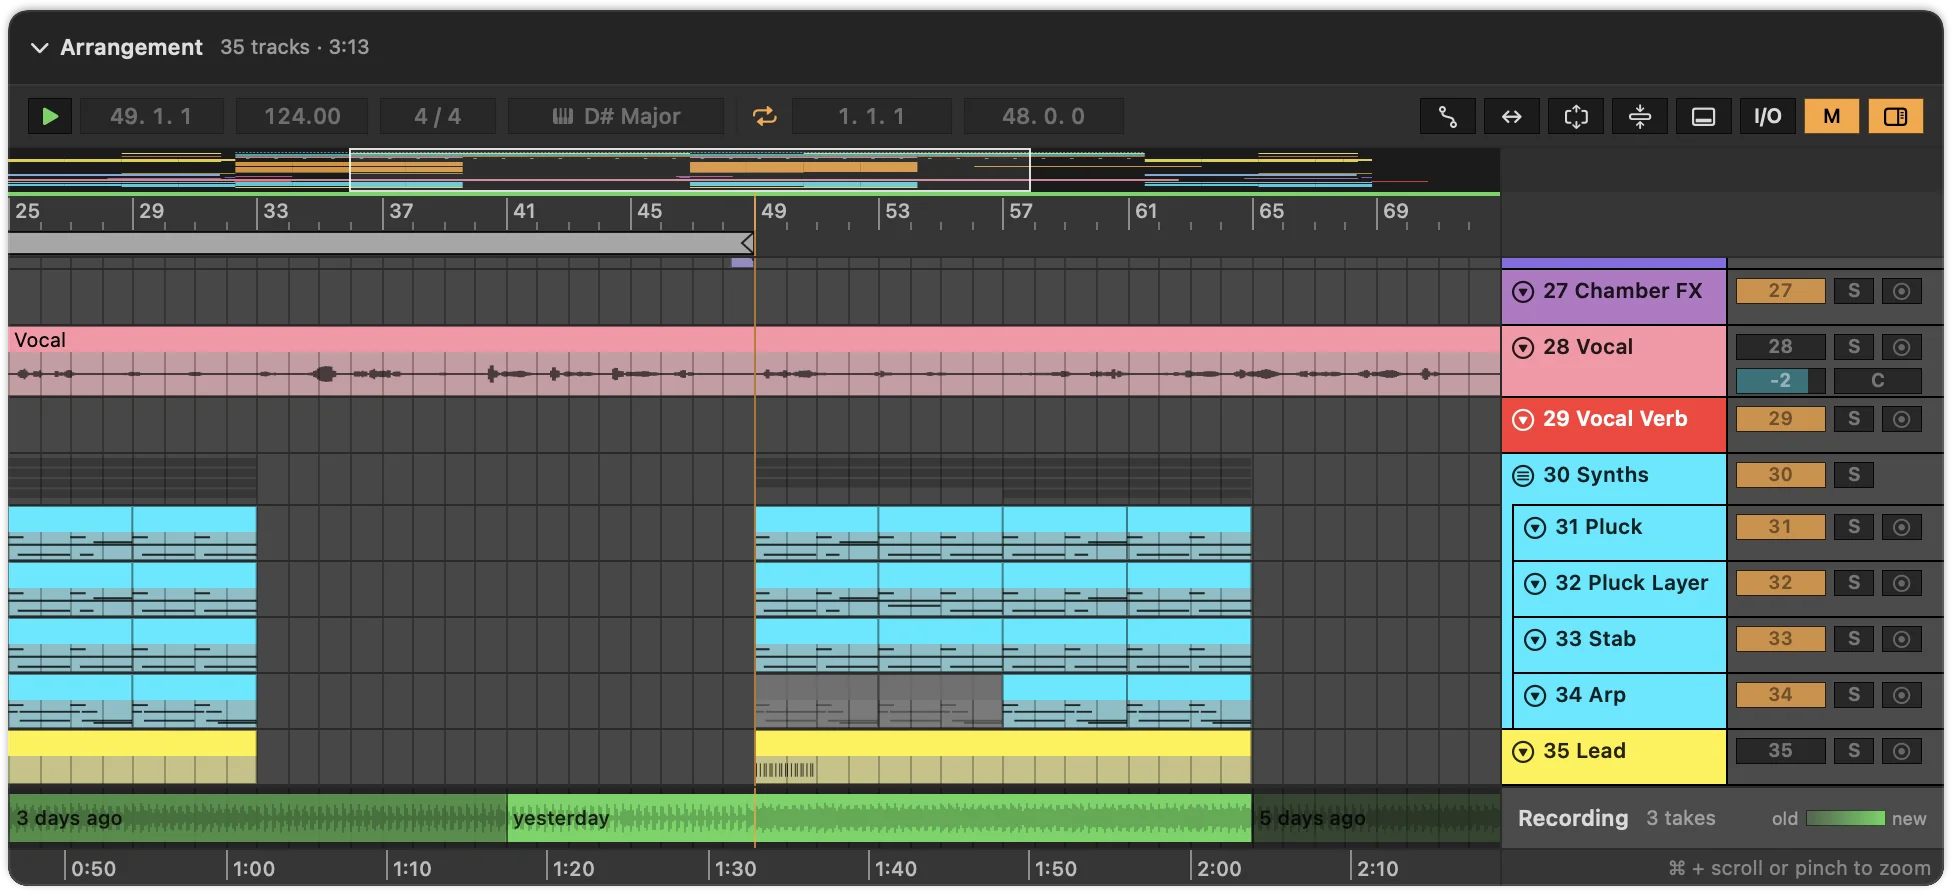Arm the 35 Lead track for recording
Screen dimensions: 1952x892
coord(1902,751)
